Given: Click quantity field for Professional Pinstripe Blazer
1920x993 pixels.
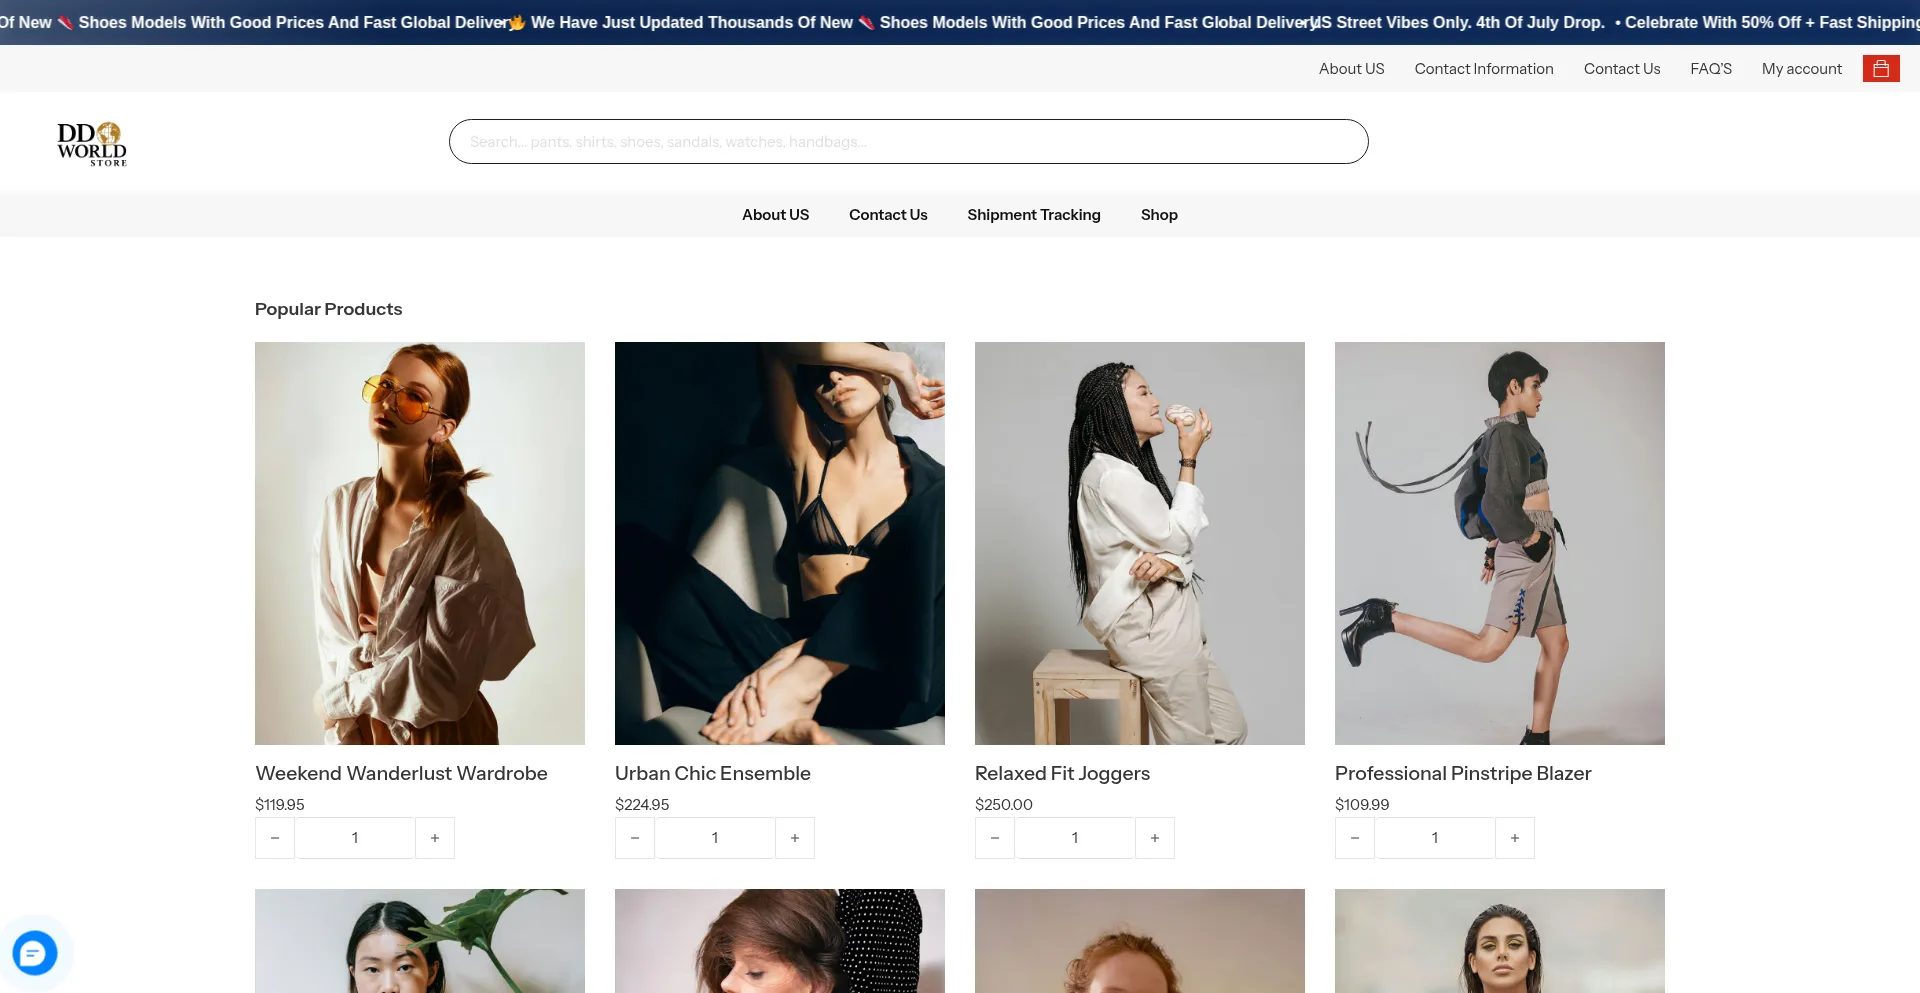Looking at the screenshot, I should [x=1434, y=838].
